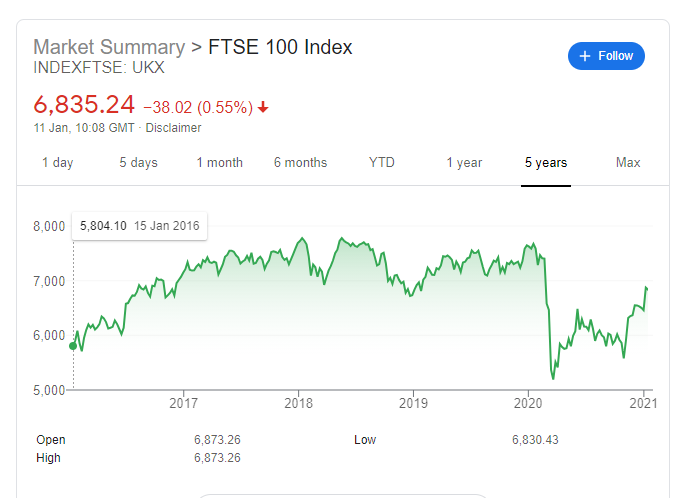The image size is (674, 498).
Task: Show the Max range tab
Action: [628, 162]
